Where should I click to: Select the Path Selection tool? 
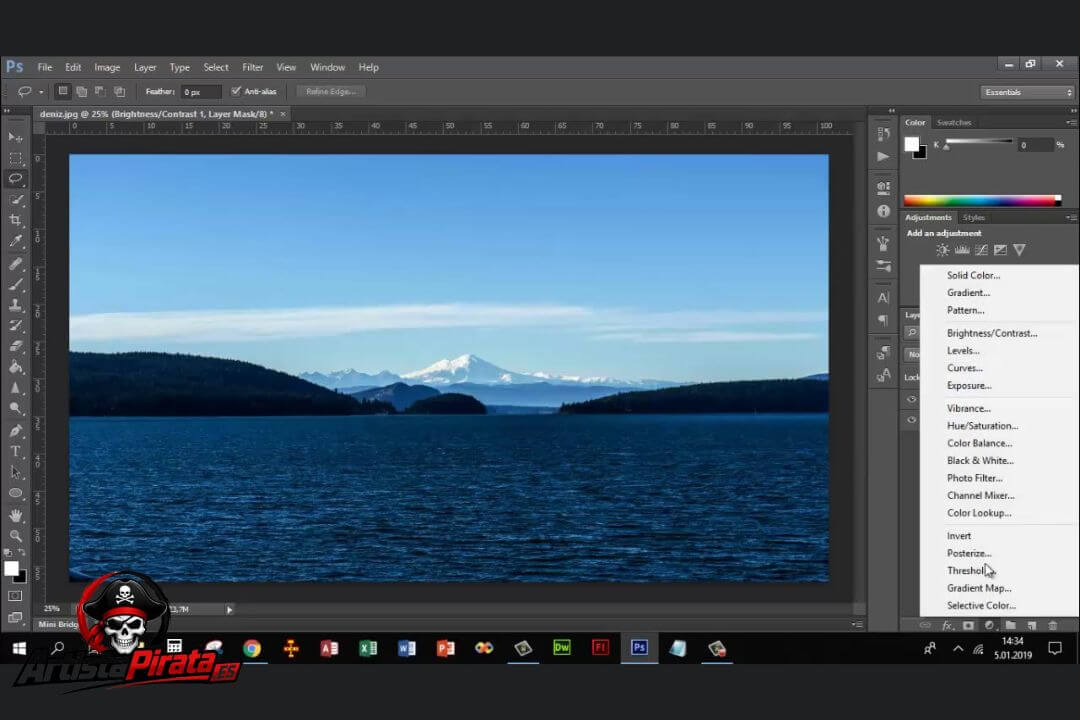(x=15, y=473)
